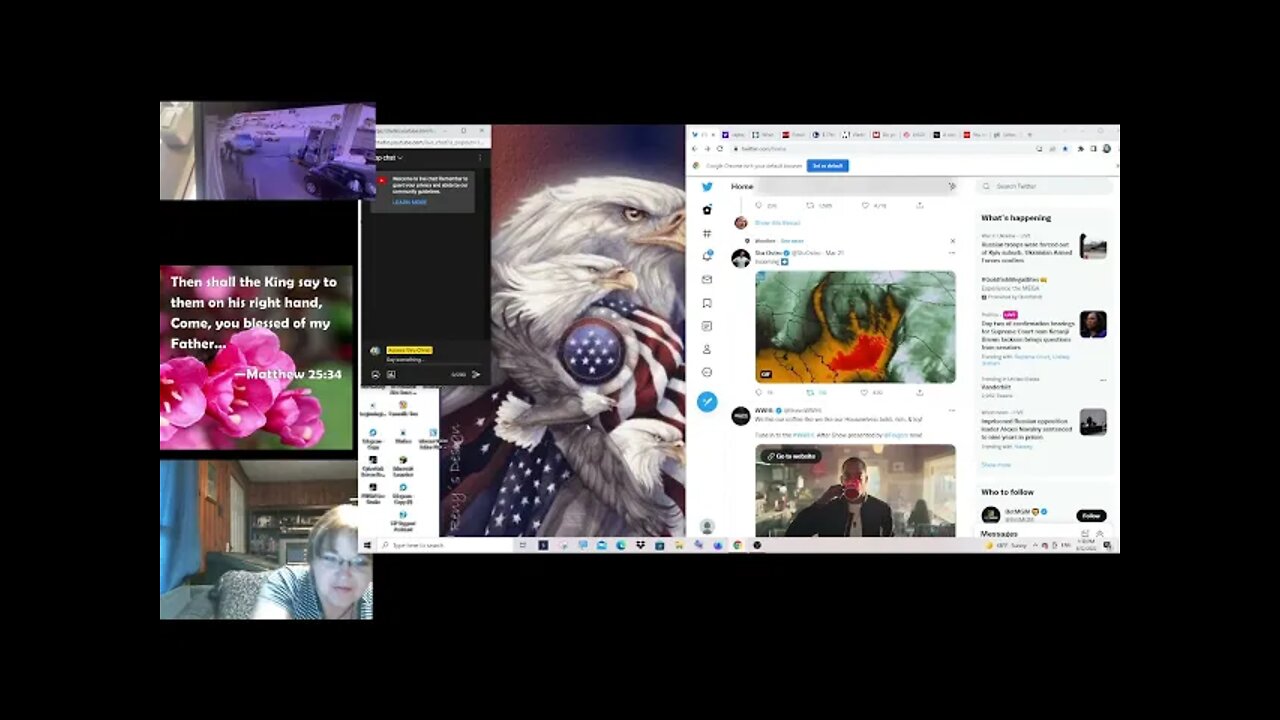Open the Profile person icon
1280x720 pixels.
tap(707, 349)
